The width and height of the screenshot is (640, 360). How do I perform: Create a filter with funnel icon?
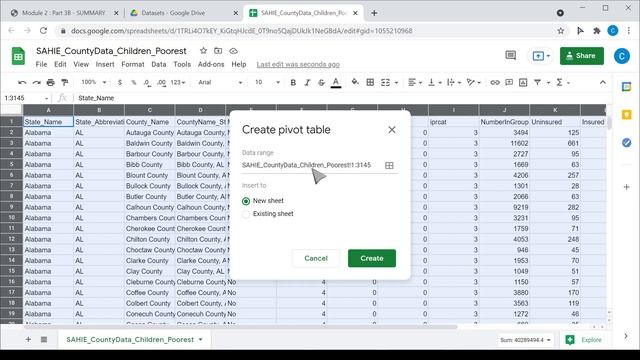tap(538, 82)
